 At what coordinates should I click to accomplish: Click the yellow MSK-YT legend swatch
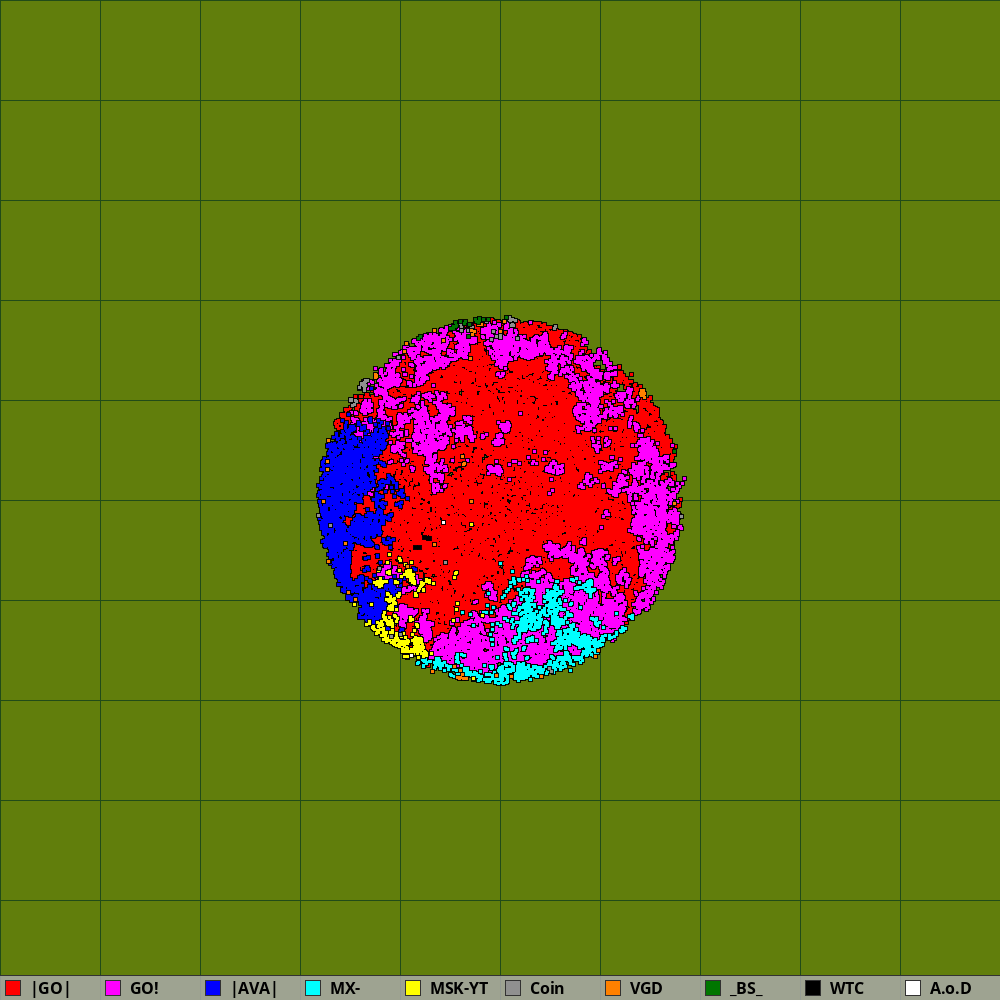click(x=413, y=988)
